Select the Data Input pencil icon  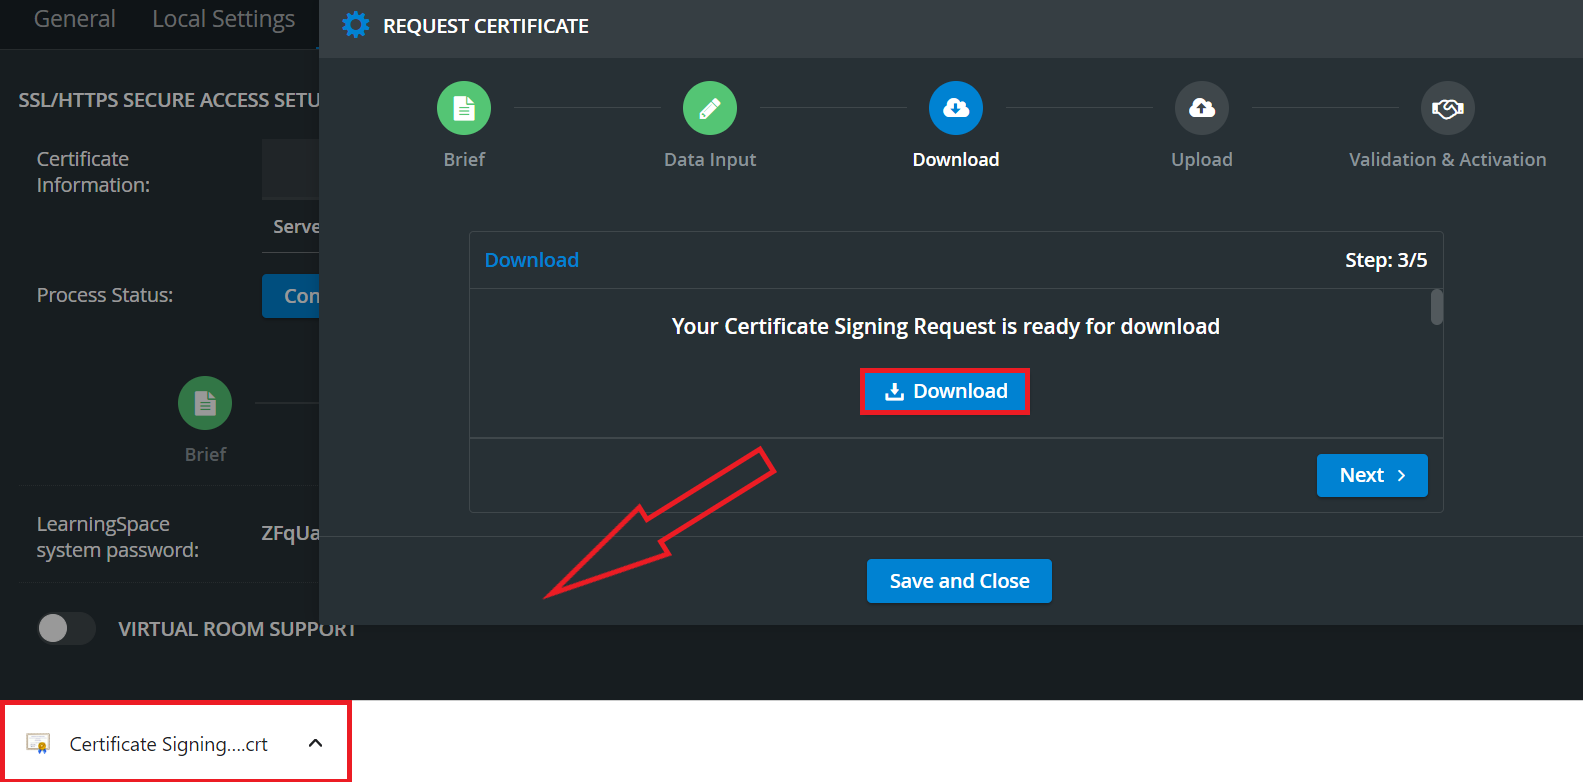point(710,108)
